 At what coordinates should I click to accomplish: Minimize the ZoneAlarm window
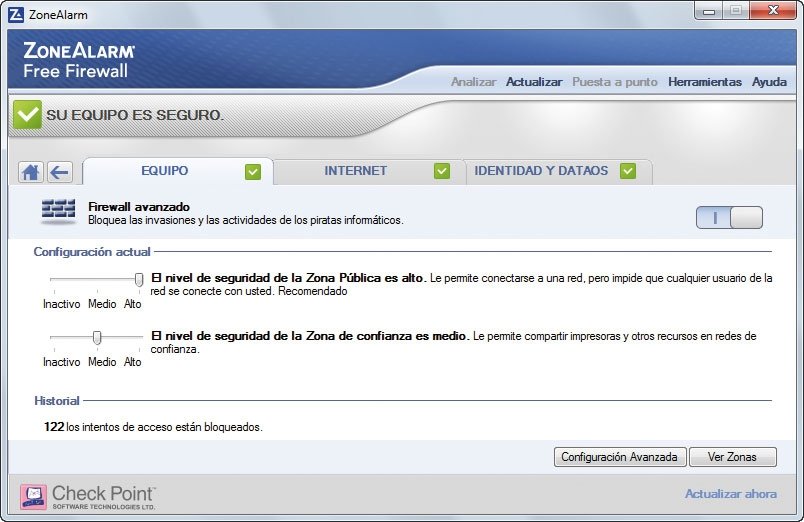pyautogui.click(x=709, y=11)
